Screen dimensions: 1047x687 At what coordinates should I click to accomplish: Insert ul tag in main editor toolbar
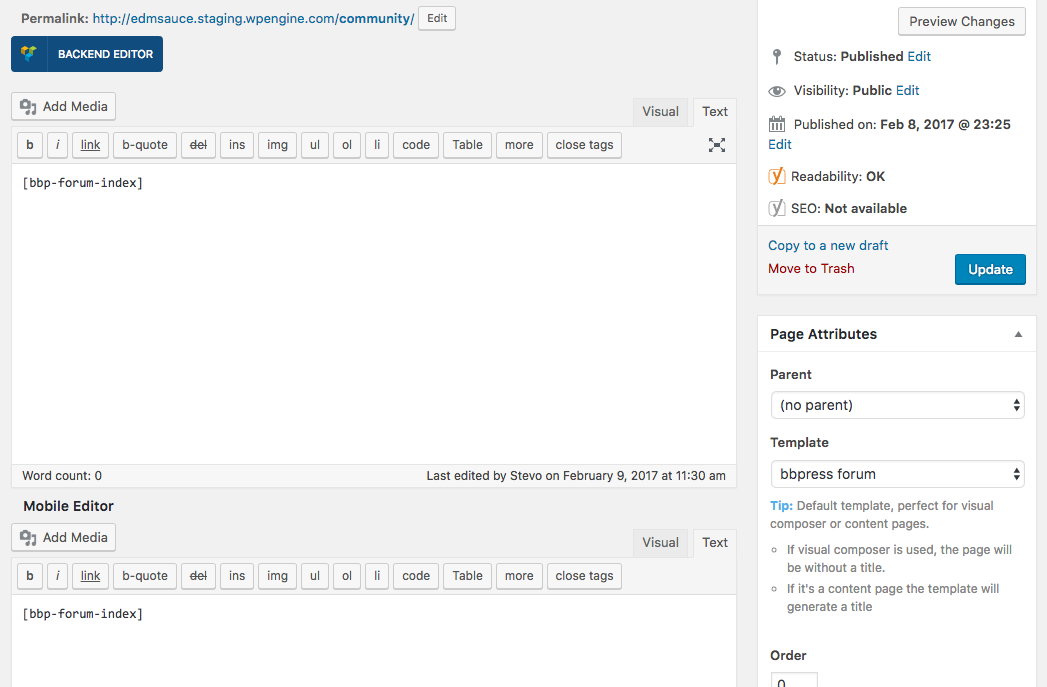pyautogui.click(x=315, y=145)
